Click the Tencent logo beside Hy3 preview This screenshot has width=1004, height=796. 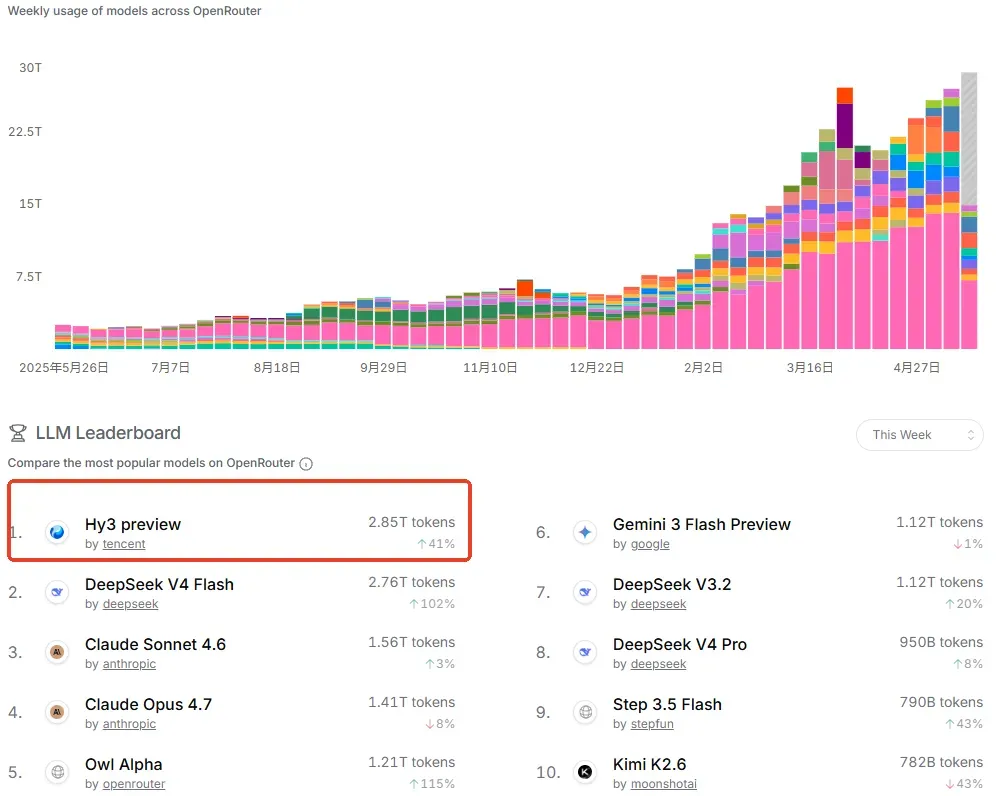[57, 532]
